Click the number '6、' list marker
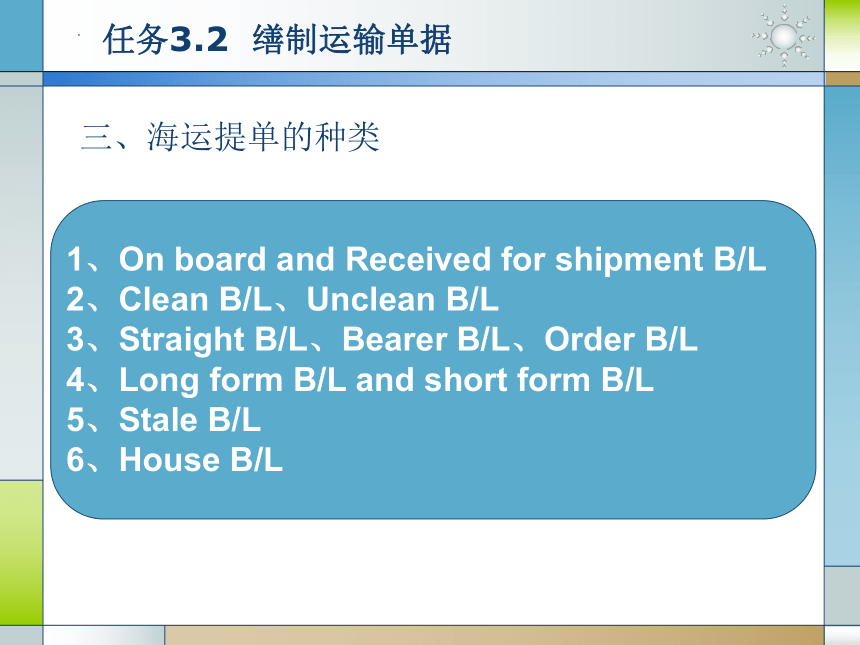Image resolution: width=860 pixels, height=645 pixels. [83, 460]
